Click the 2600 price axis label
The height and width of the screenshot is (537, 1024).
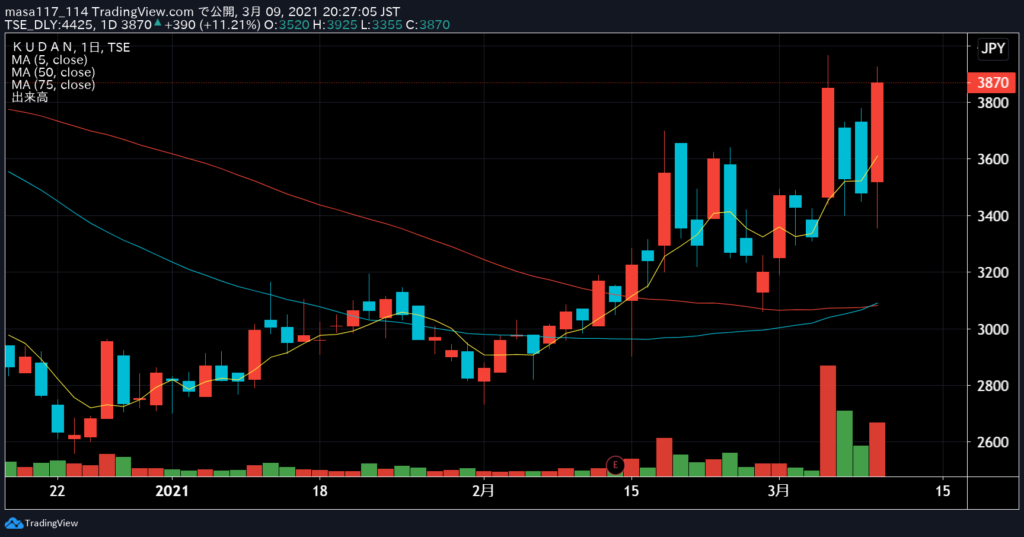[992, 442]
